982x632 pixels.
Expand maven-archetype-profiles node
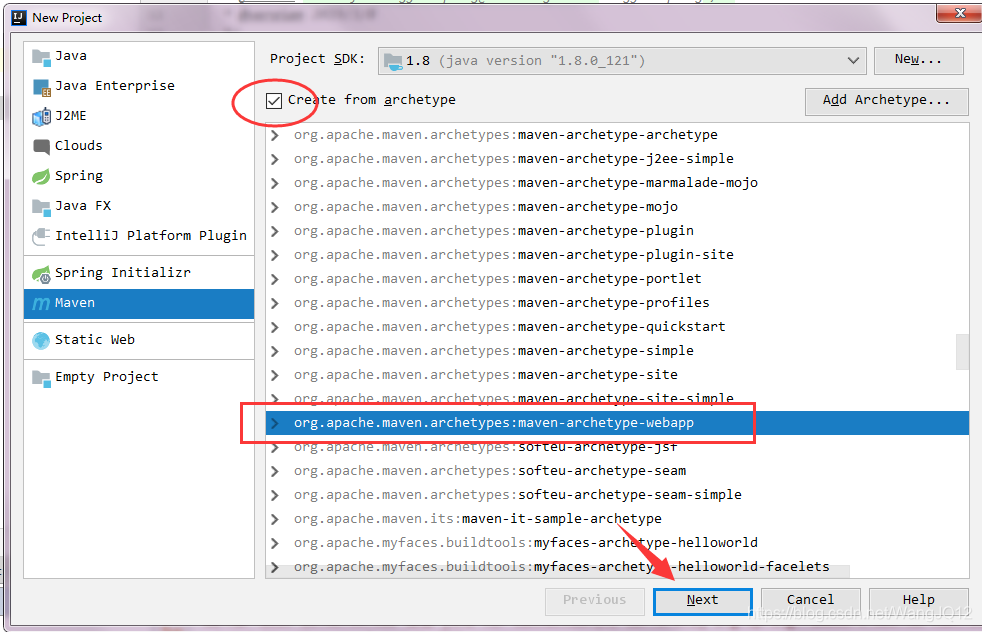(x=274, y=303)
